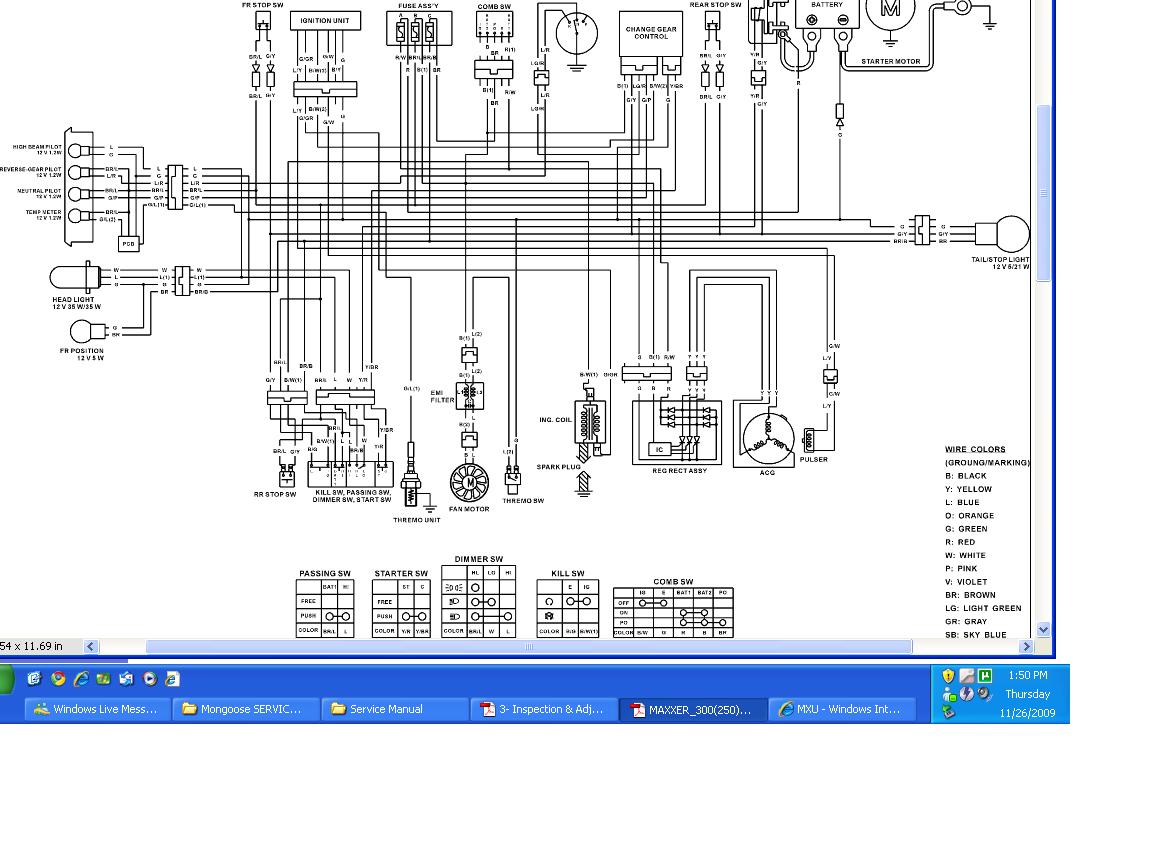Click the Windows Live Messenger tray icon
This screenshot has height=864, width=1152.
(948, 694)
